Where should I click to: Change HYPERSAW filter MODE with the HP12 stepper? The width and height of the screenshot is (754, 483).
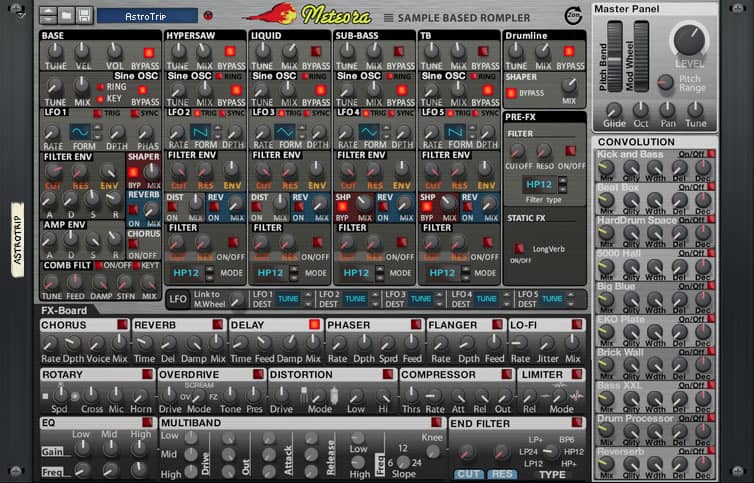coord(210,273)
